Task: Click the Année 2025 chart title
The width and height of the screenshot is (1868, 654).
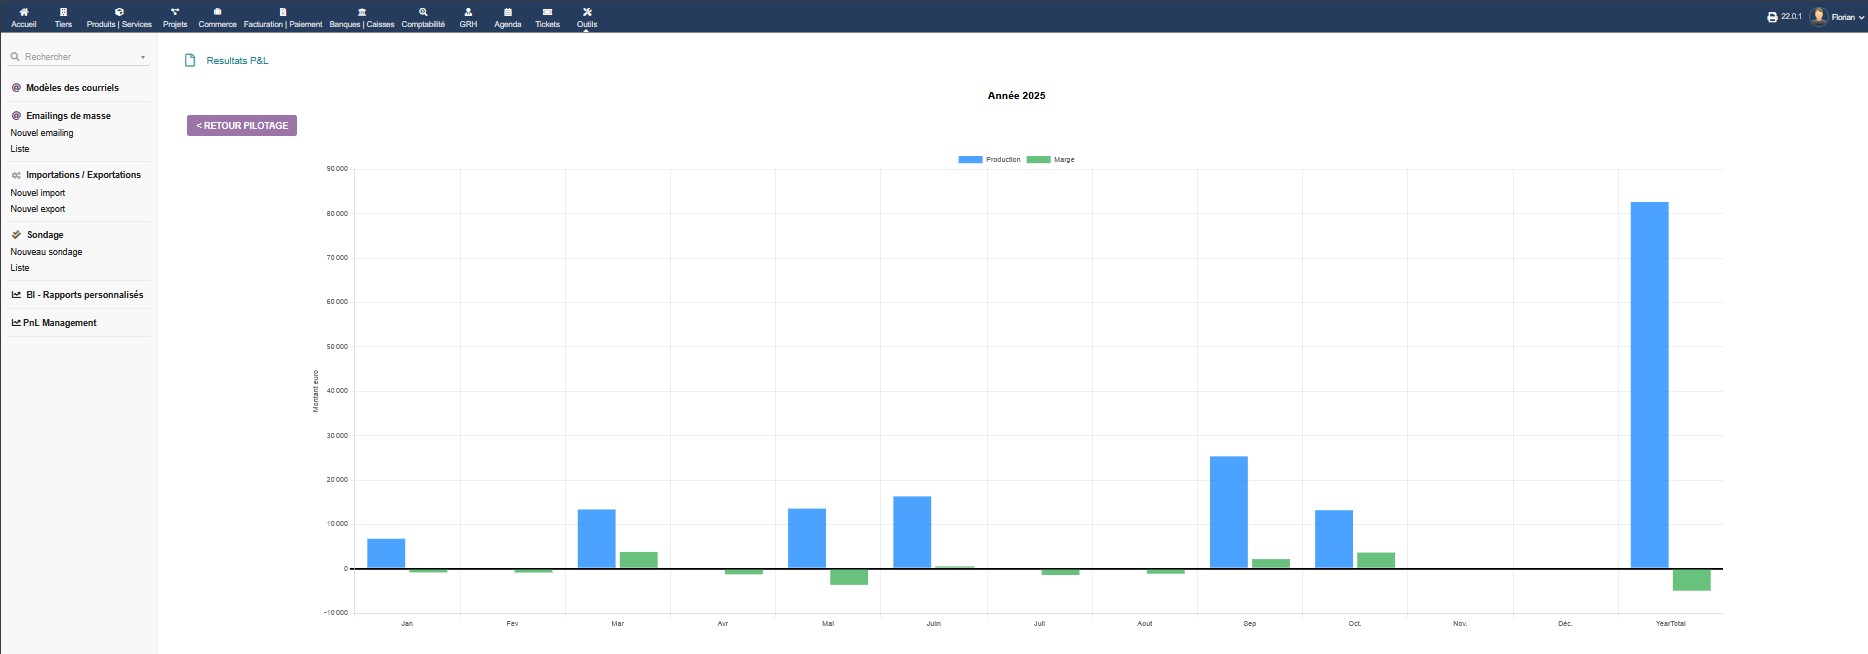Action: [1016, 96]
